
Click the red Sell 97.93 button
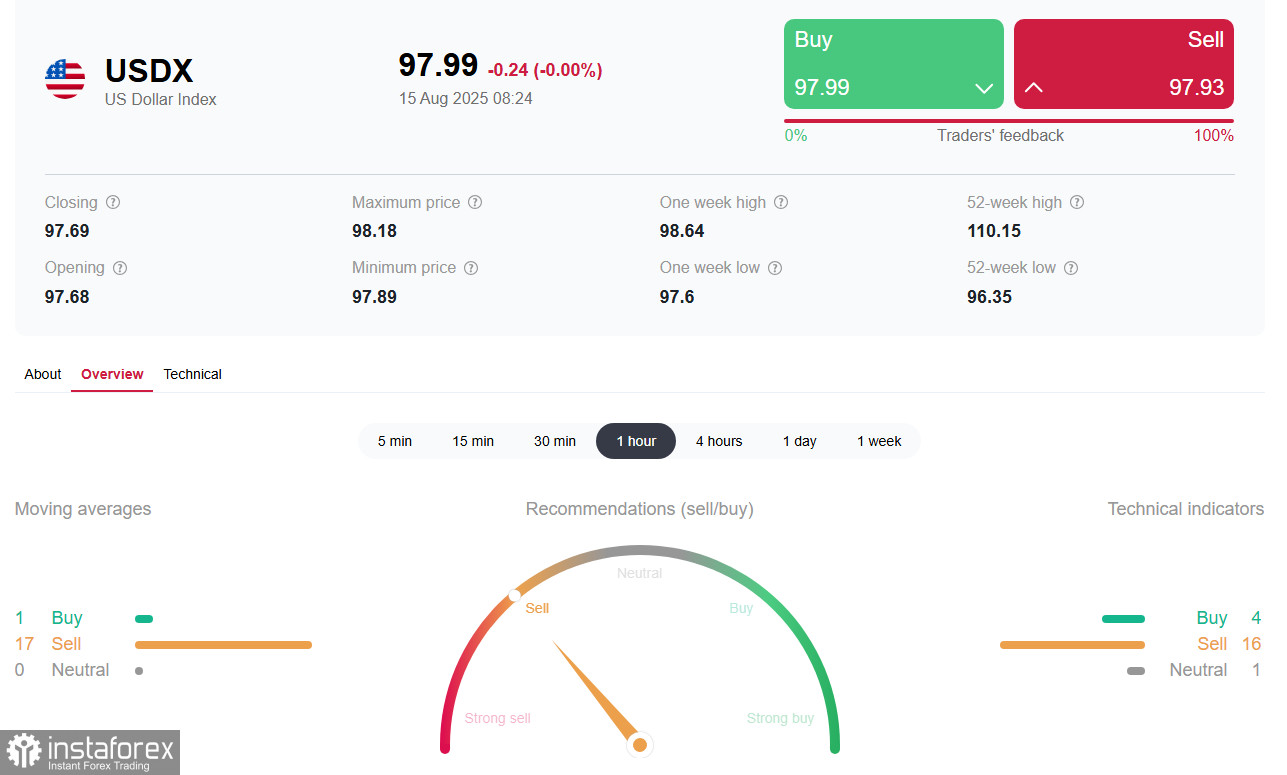click(x=1124, y=64)
